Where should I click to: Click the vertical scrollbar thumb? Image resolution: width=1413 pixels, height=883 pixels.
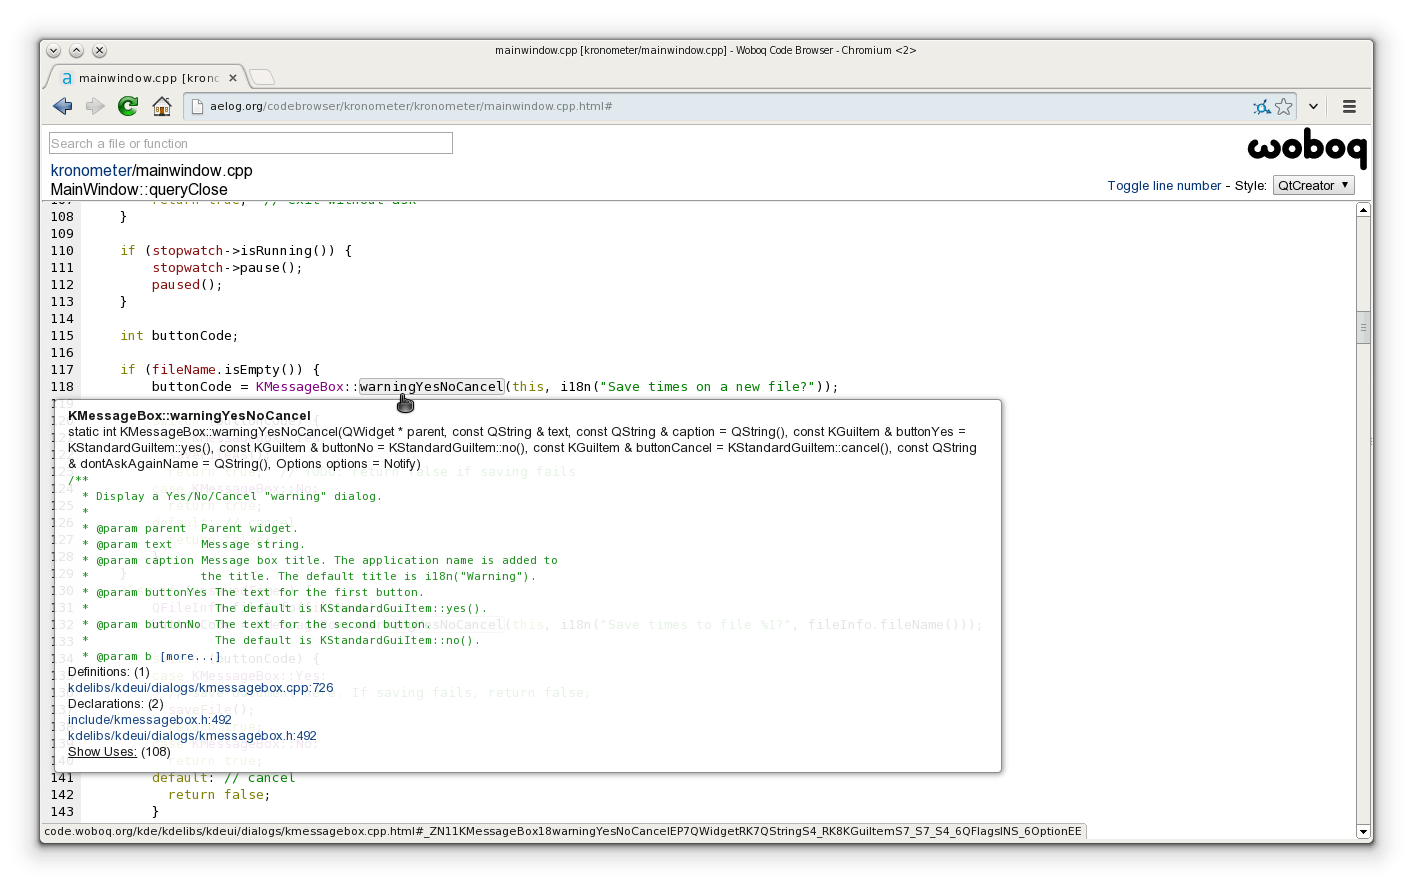tap(1363, 327)
